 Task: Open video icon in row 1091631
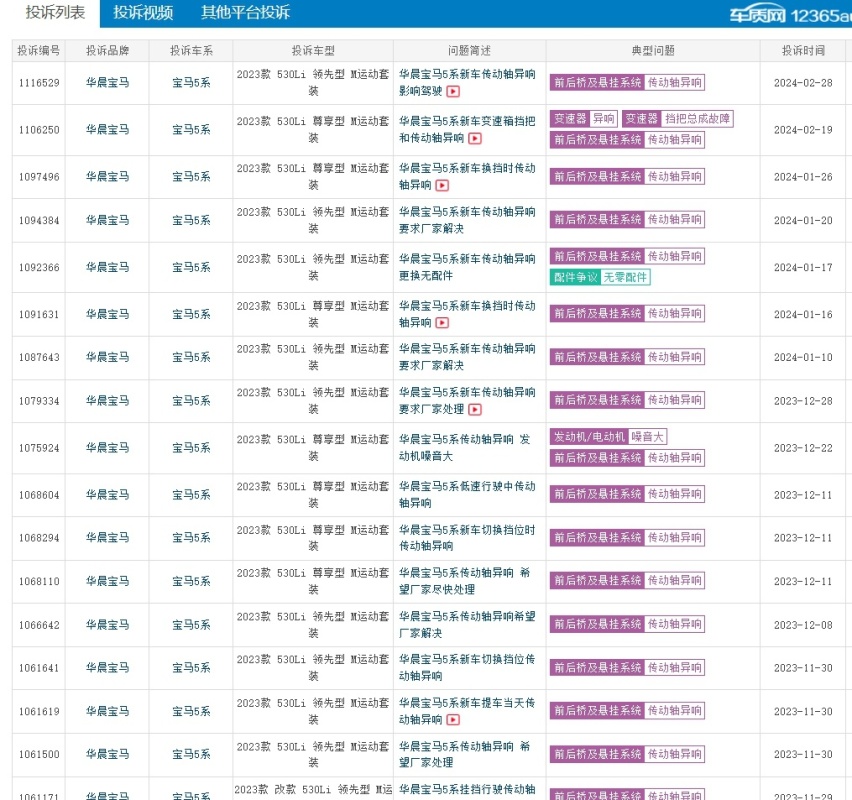click(442, 323)
